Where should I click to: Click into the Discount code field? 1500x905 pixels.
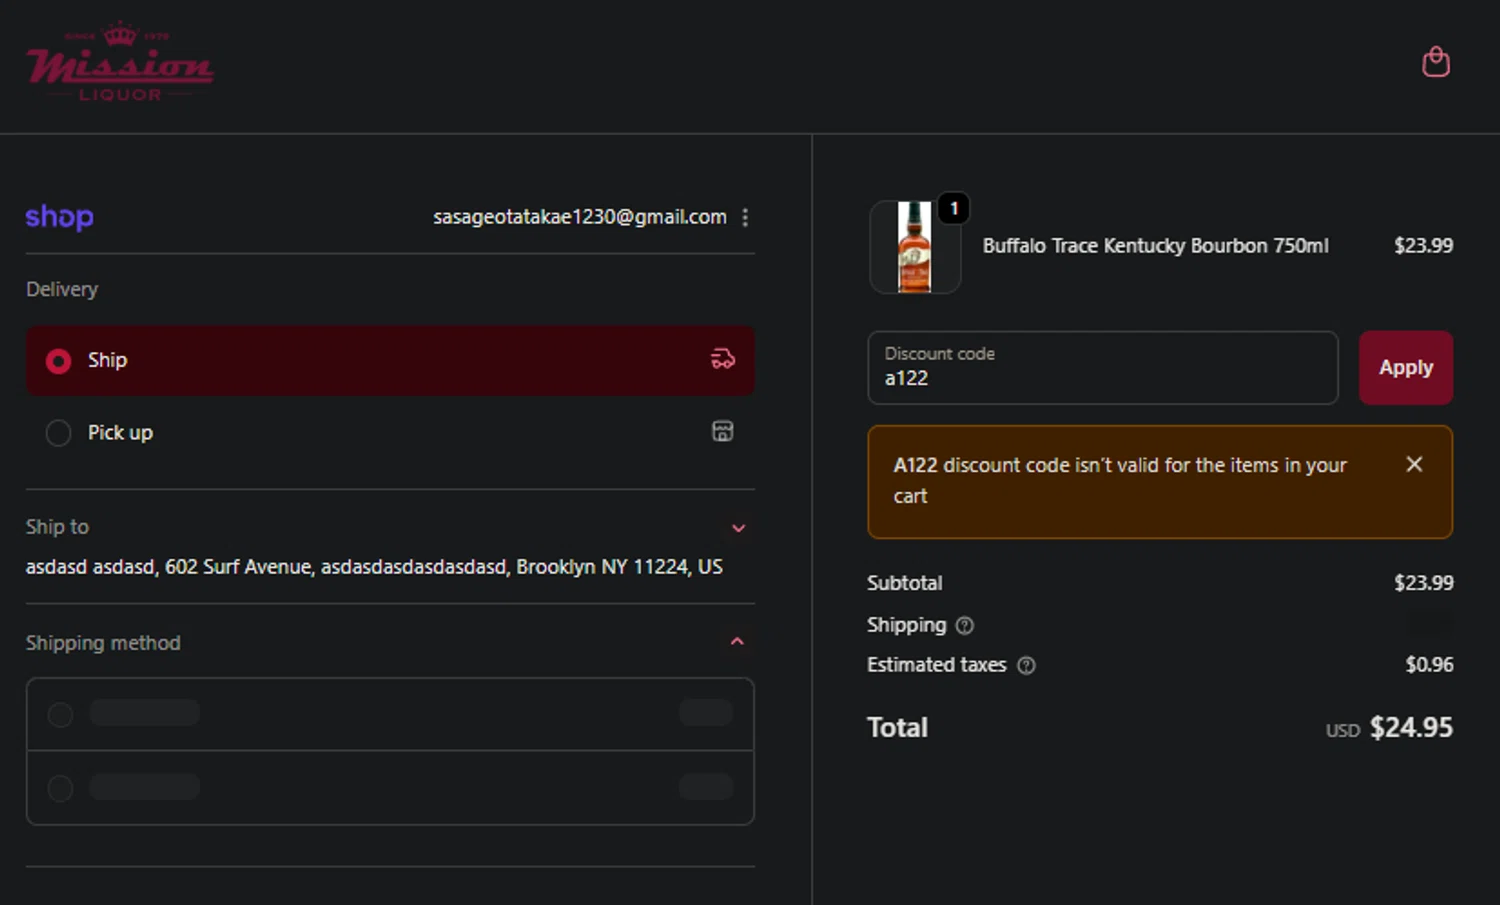(1103, 368)
